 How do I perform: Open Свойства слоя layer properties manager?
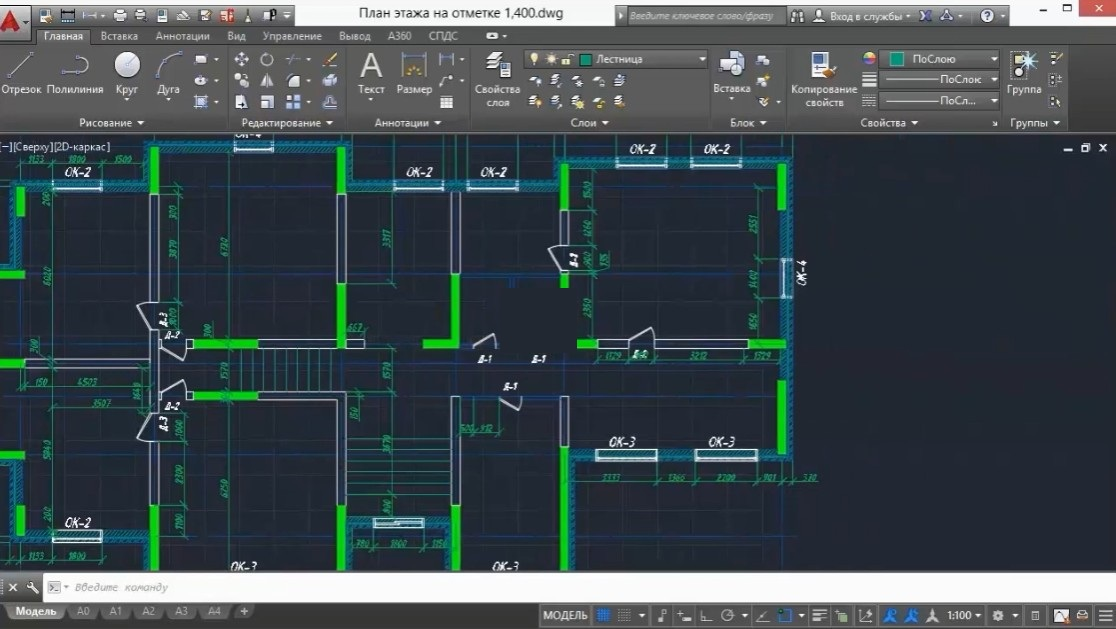point(498,79)
